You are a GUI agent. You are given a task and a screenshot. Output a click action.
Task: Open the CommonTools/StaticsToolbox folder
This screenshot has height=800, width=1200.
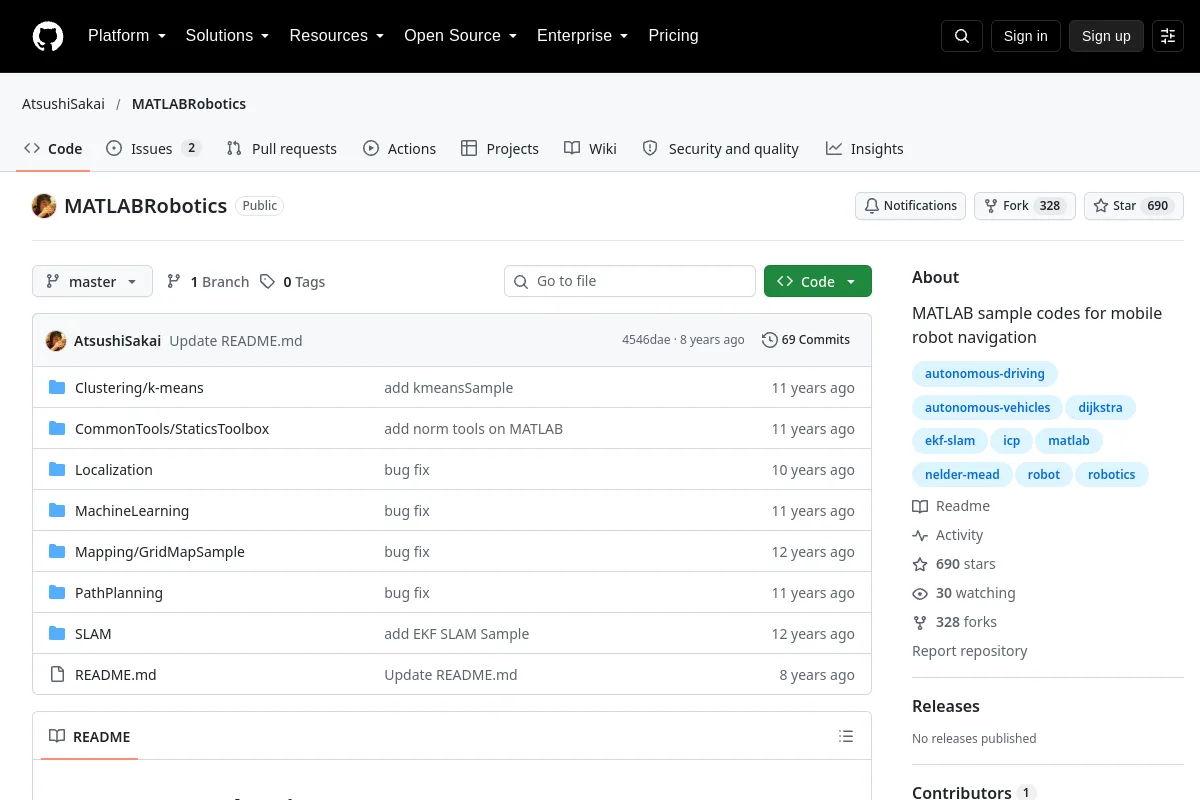coord(172,429)
